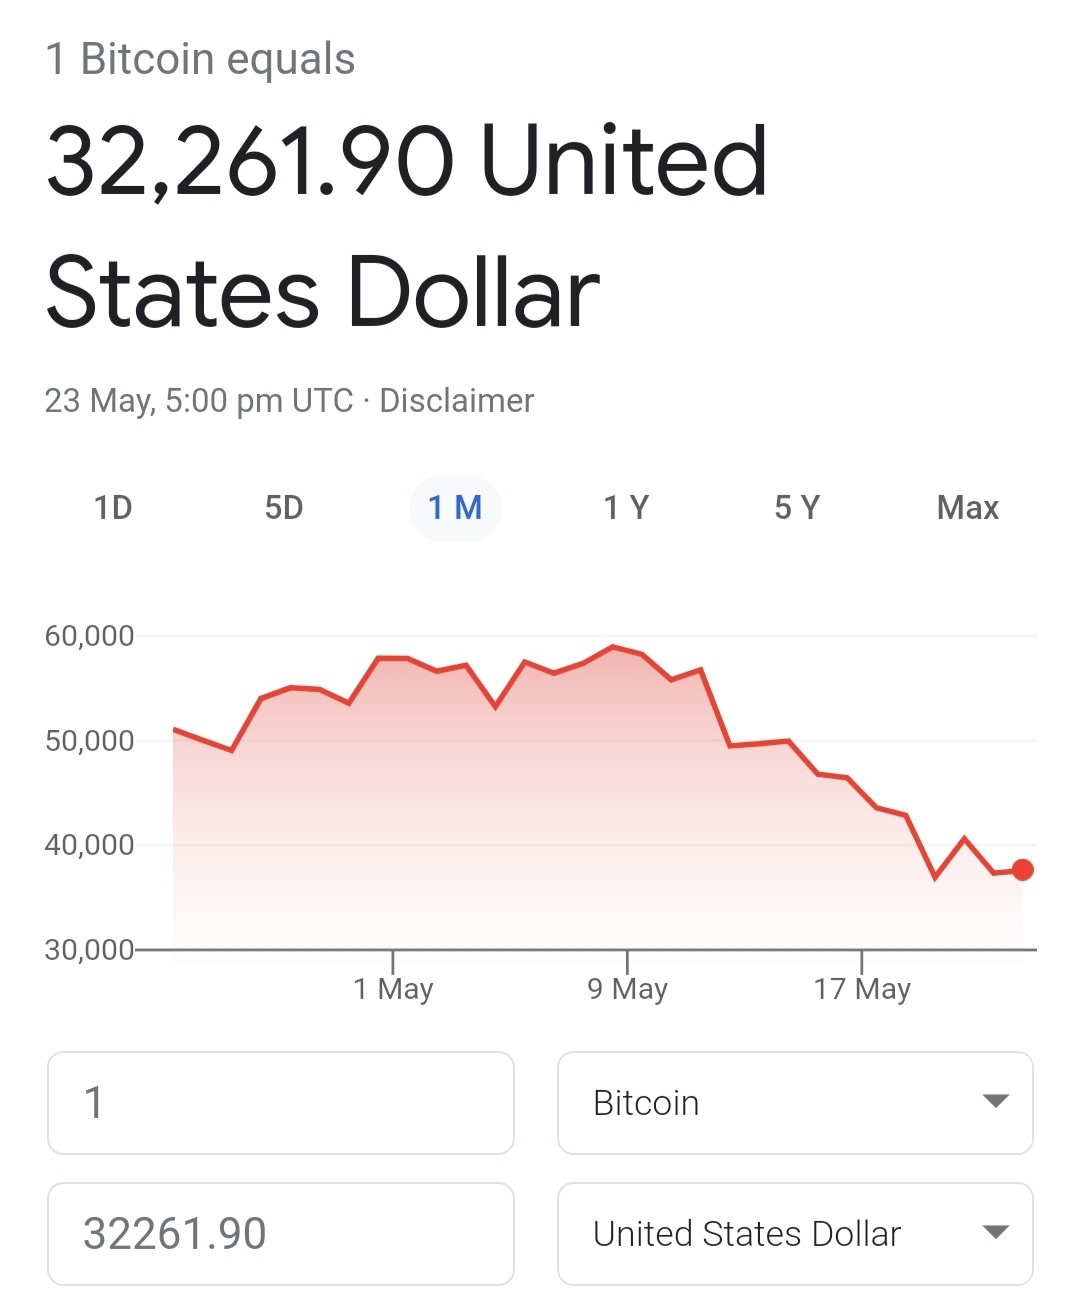Image resolution: width=1080 pixels, height=1310 pixels.
Task: Click the 23 May timestamp text
Action: 198,401
